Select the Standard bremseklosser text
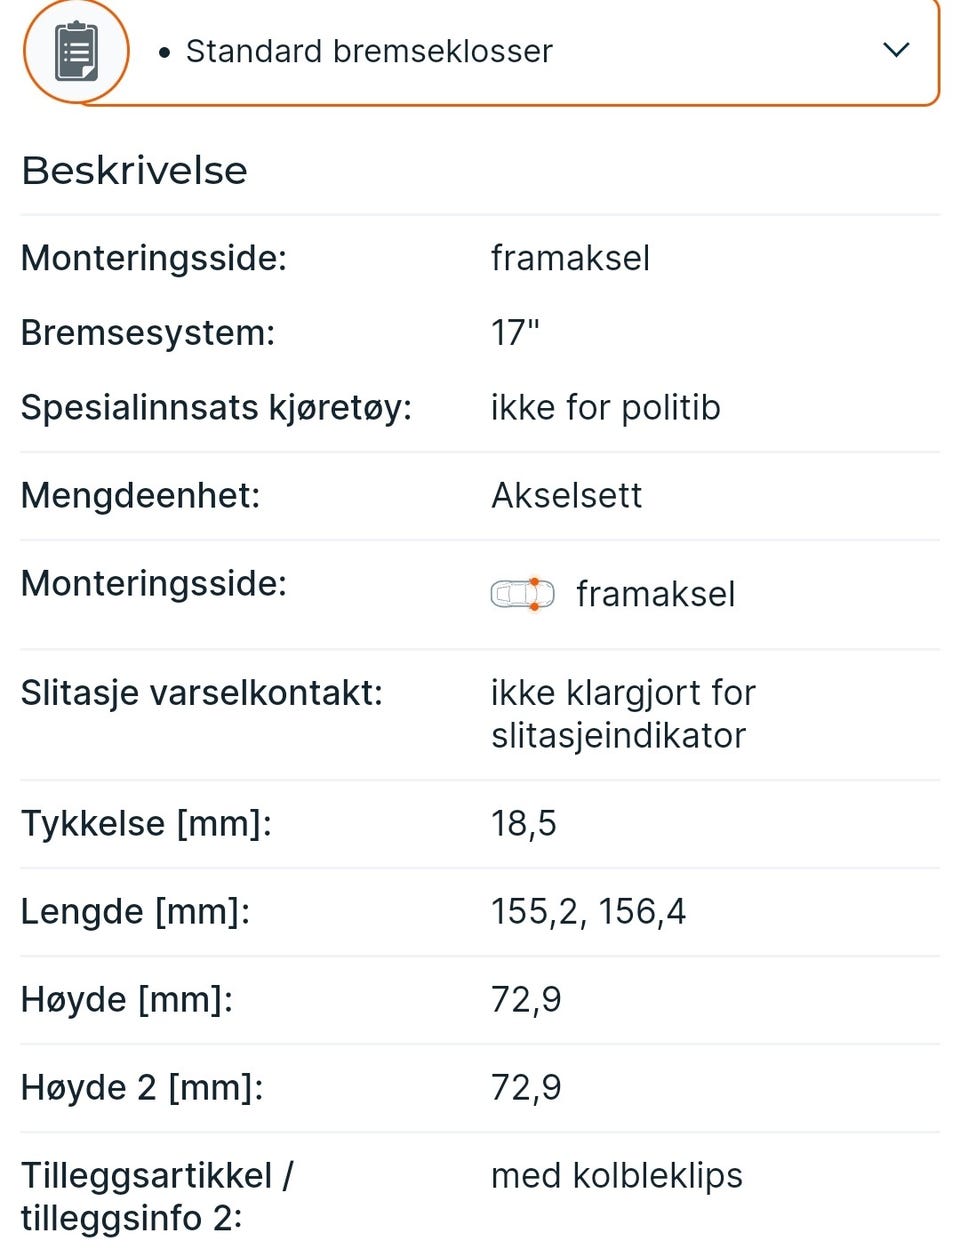 pyautogui.click(x=369, y=51)
